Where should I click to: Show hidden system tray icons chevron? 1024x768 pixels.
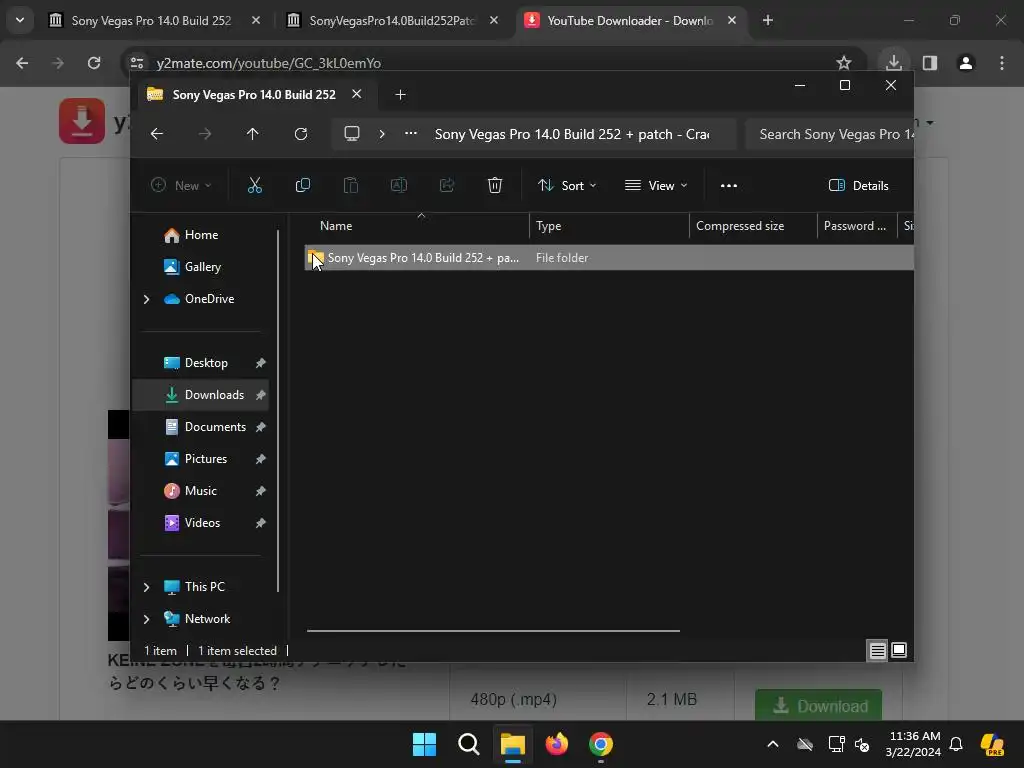(x=773, y=744)
